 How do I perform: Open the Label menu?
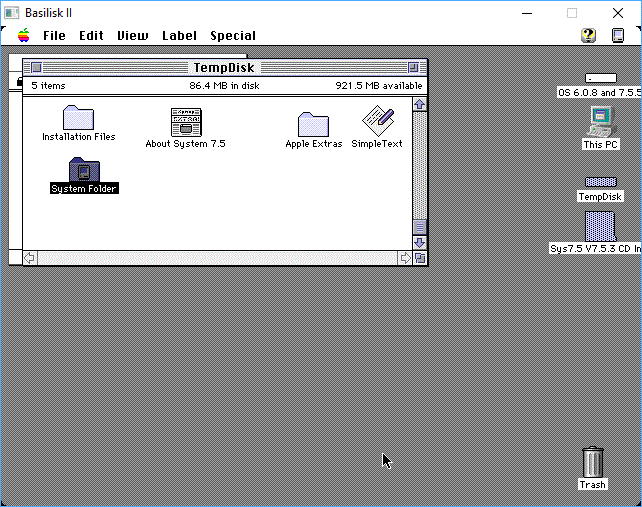tap(179, 36)
